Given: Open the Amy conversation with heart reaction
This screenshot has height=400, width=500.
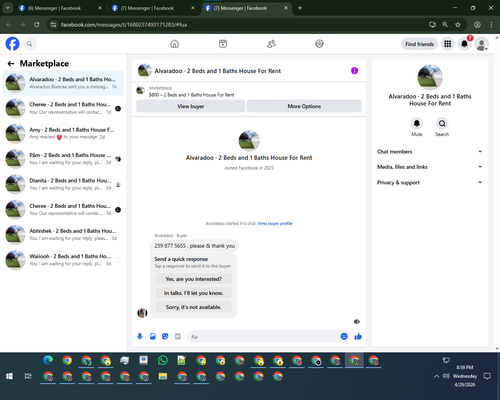Looking at the screenshot, I should 63,134.
